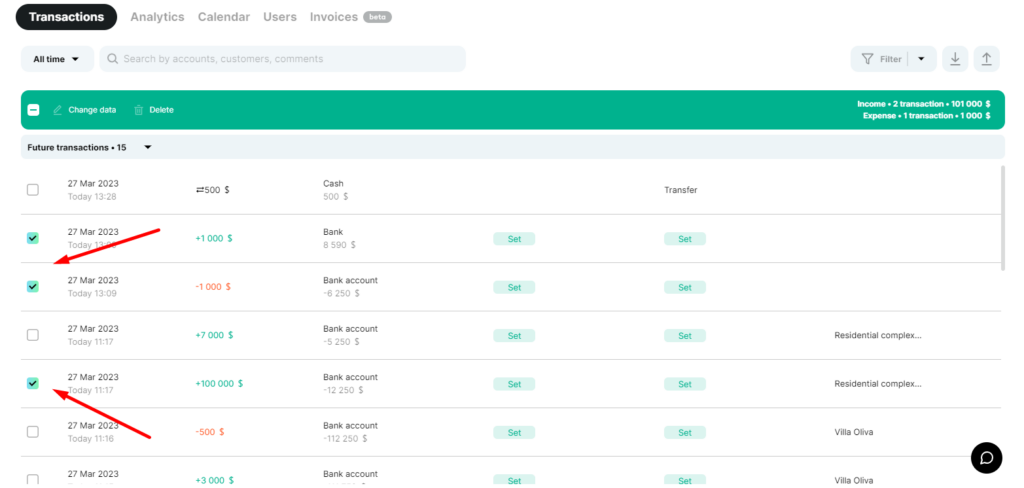Click first Set tag in +1 000 $ row
The image size is (1024, 488).
pyautogui.click(x=514, y=239)
